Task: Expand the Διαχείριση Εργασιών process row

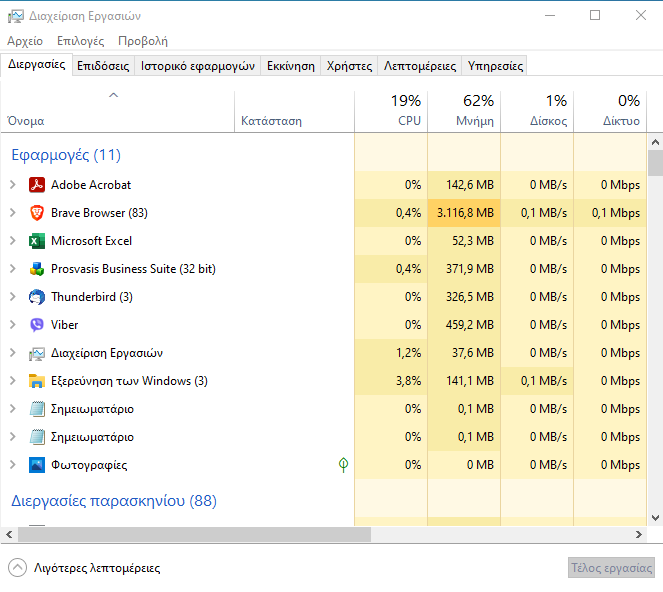Action: [x=13, y=353]
